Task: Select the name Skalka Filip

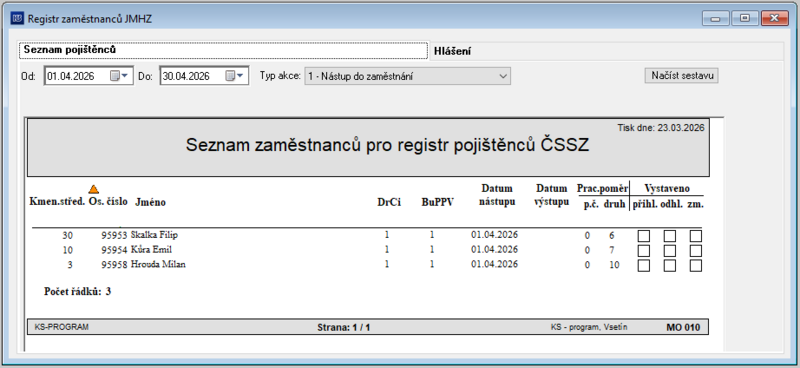Action: pos(155,235)
